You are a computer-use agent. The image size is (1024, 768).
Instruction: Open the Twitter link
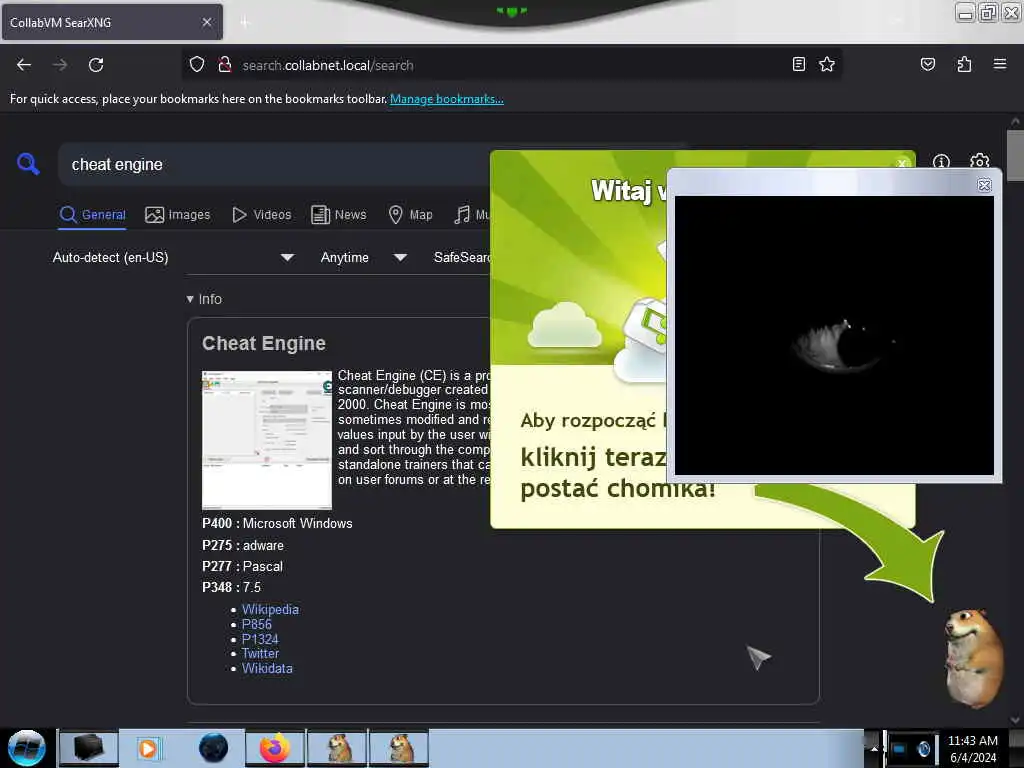tap(261, 654)
